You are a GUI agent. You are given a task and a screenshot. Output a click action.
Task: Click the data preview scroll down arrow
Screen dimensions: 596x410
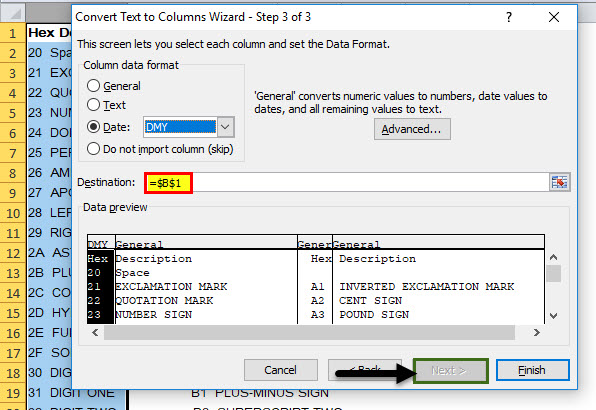[x=553, y=315]
